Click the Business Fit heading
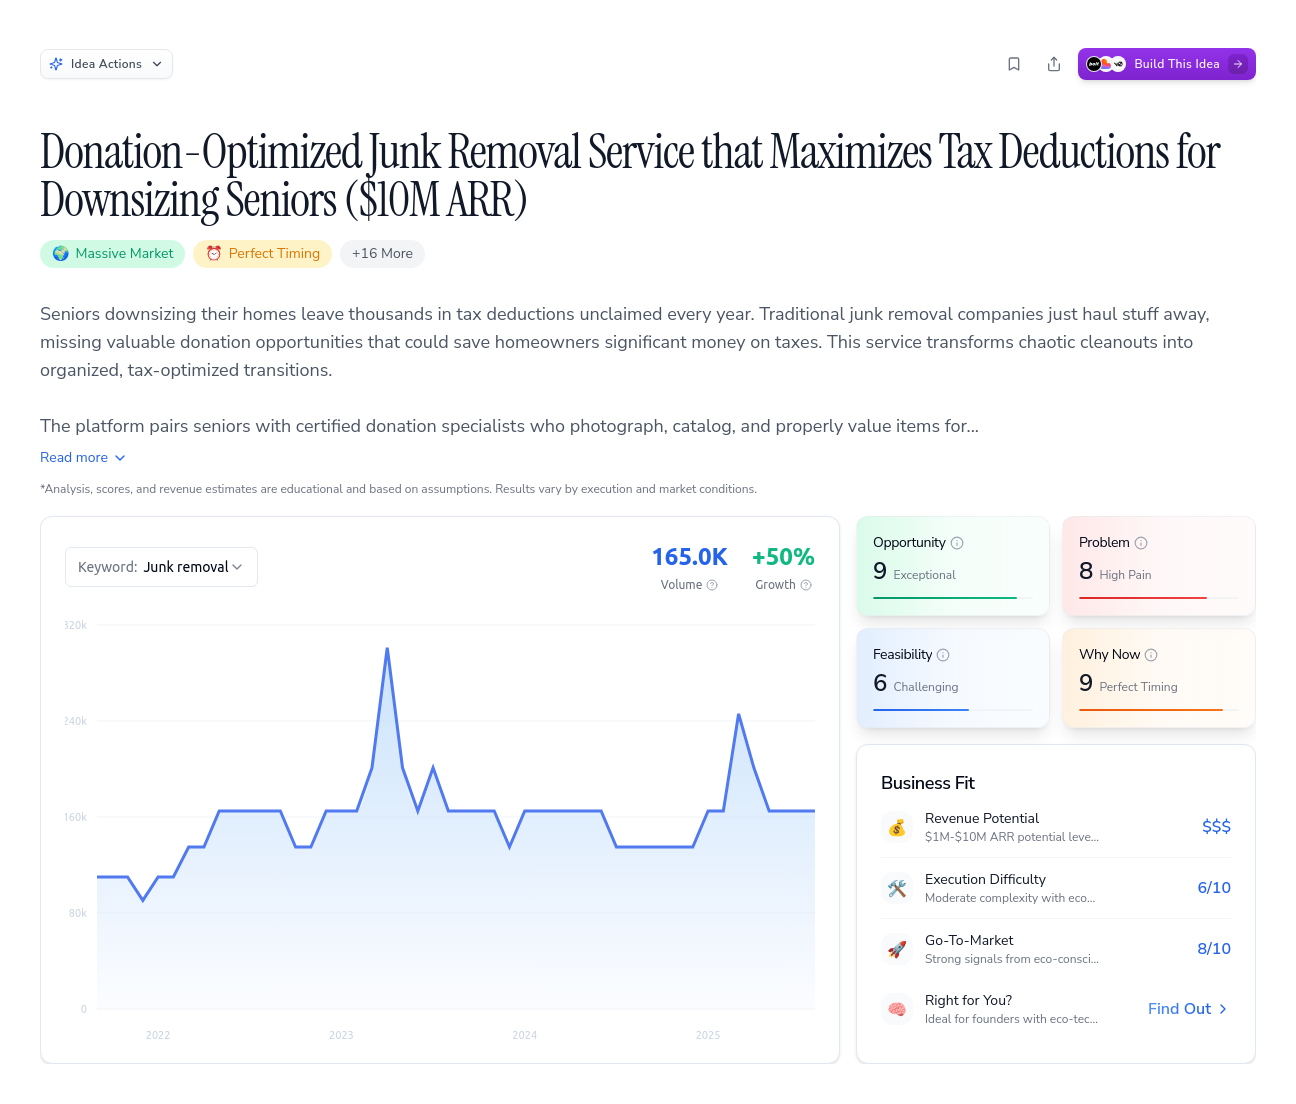 (x=928, y=783)
